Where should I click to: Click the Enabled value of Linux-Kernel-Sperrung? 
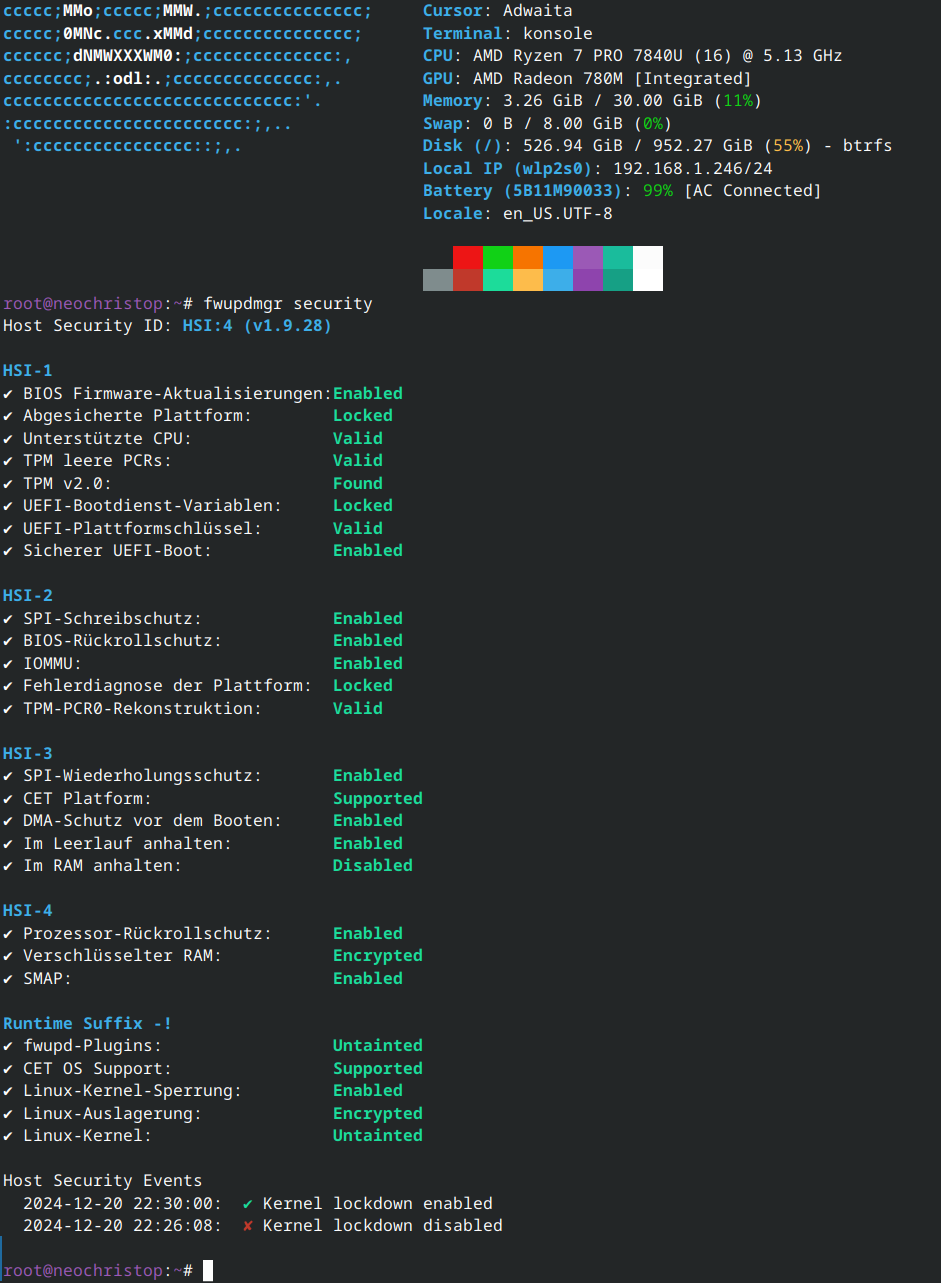point(367,1090)
